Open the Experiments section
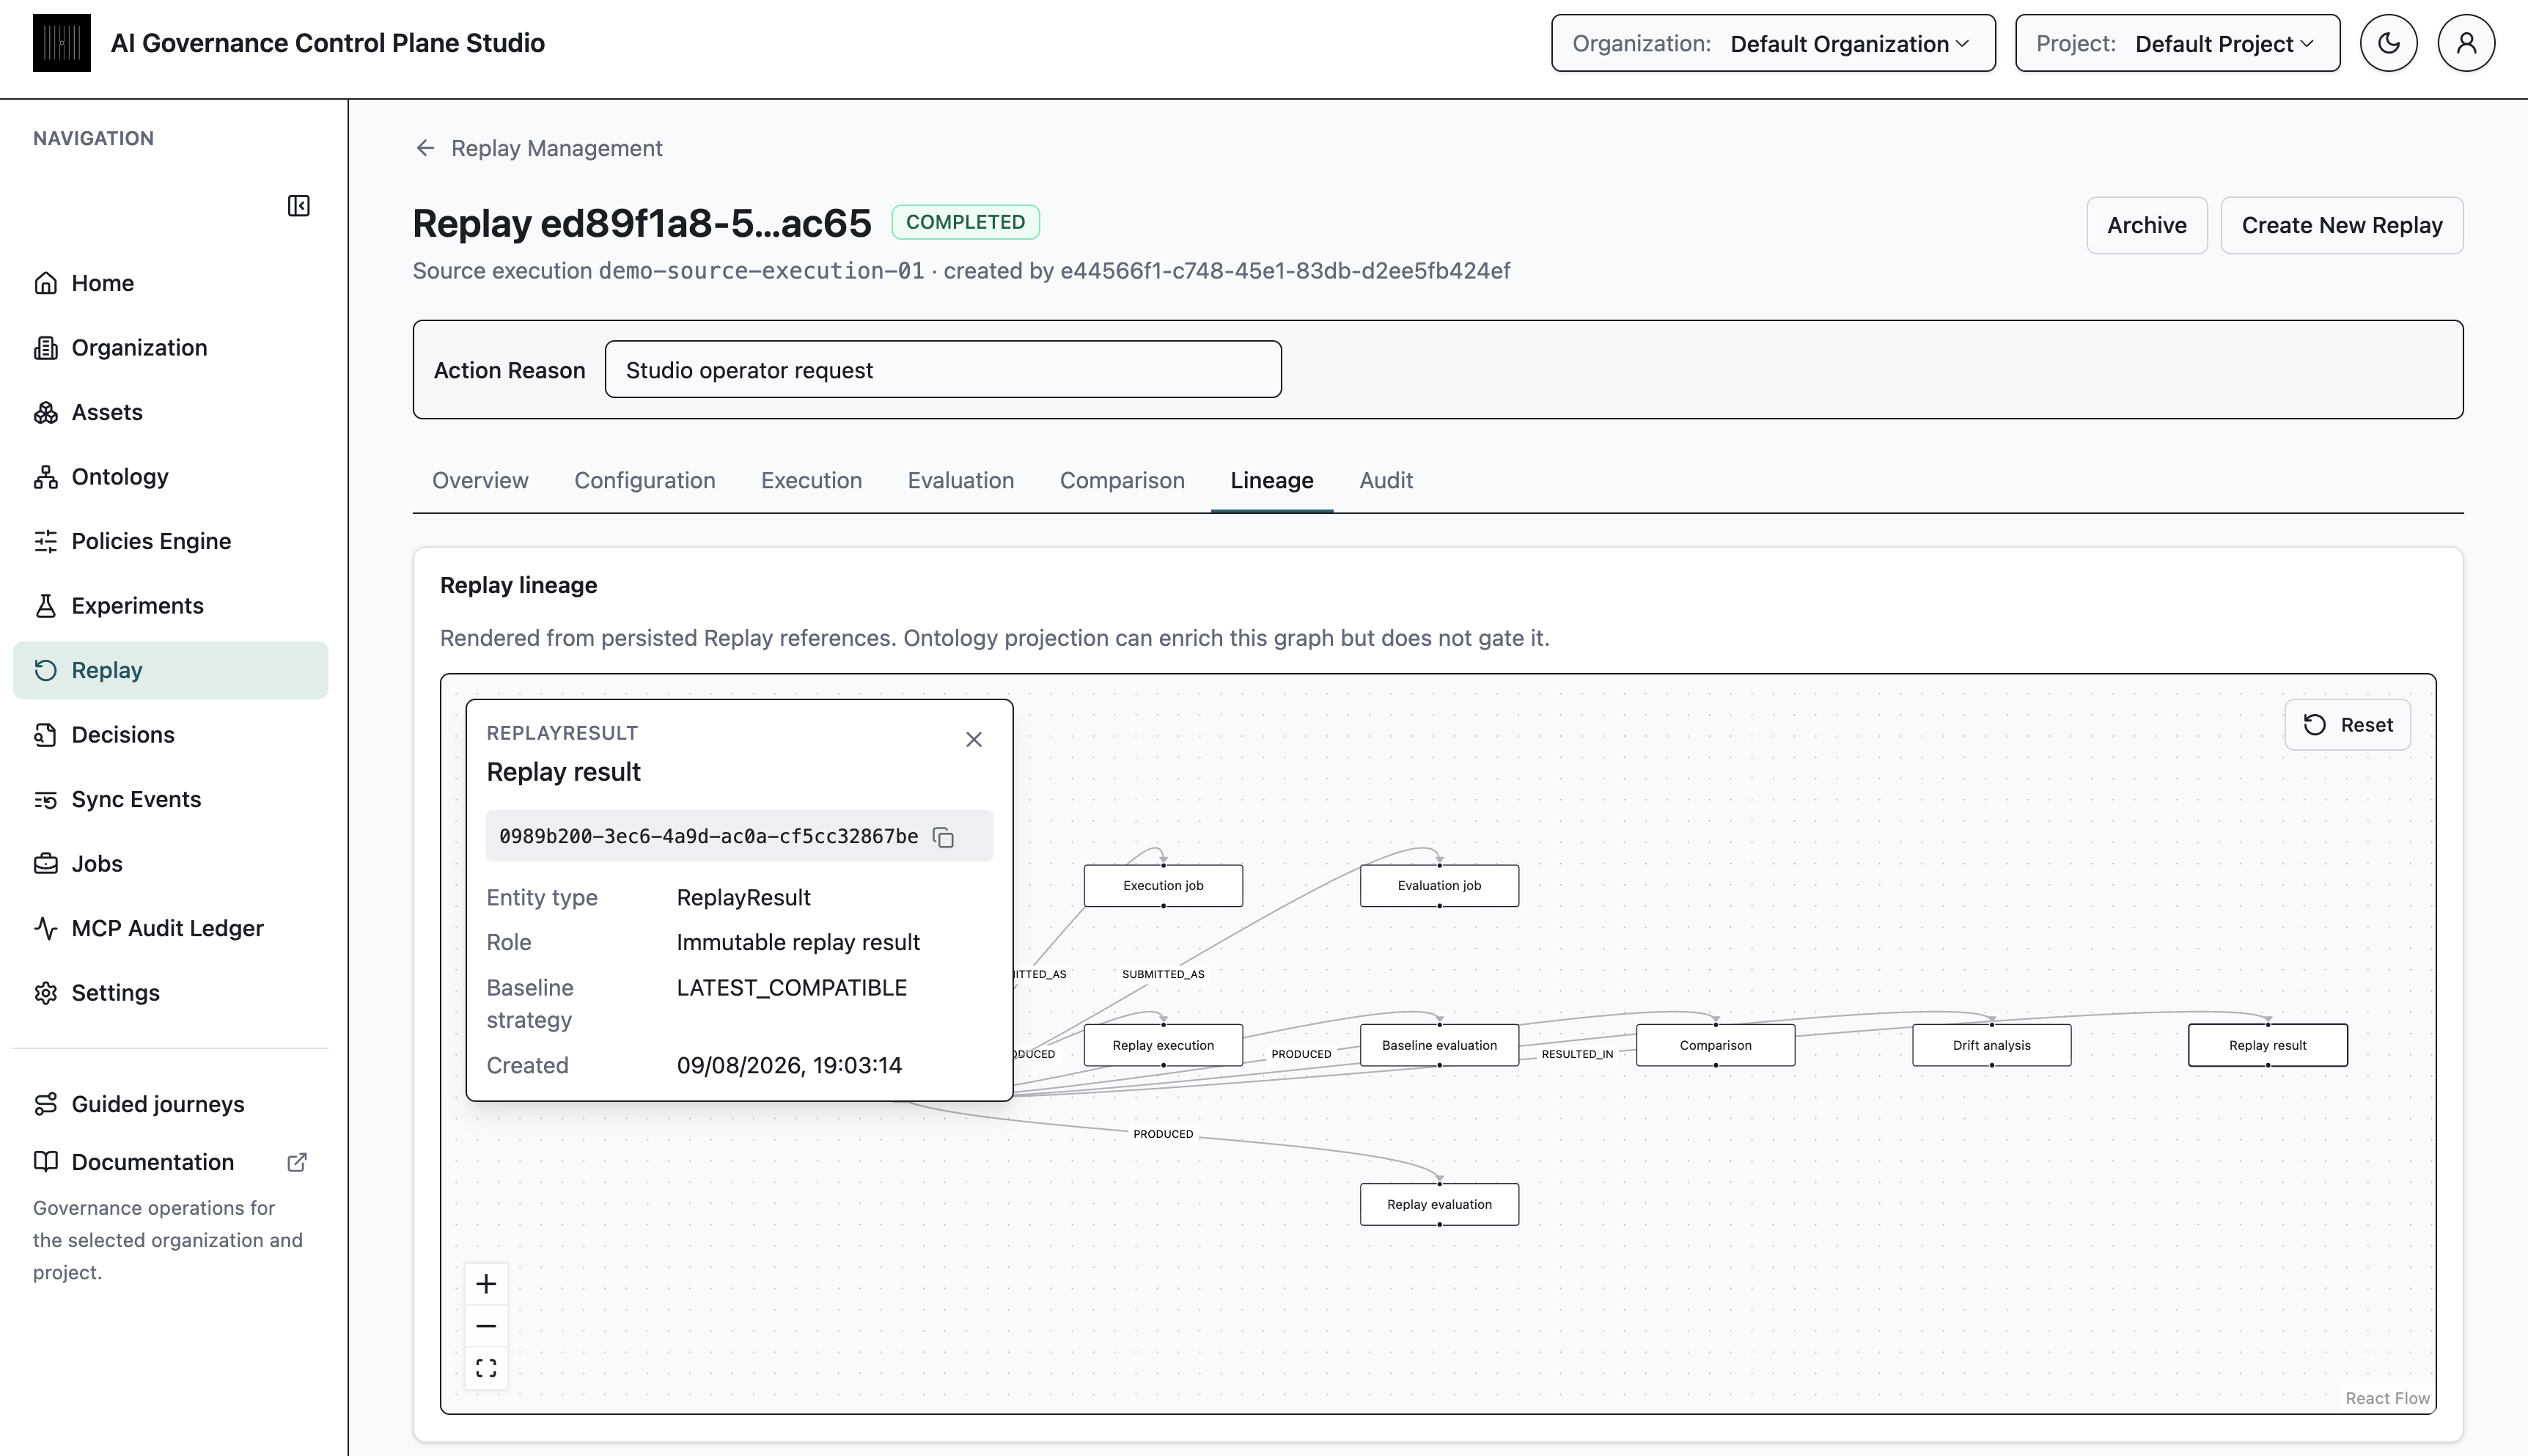The height and width of the screenshot is (1456, 2528). click(x=170, y=606)
